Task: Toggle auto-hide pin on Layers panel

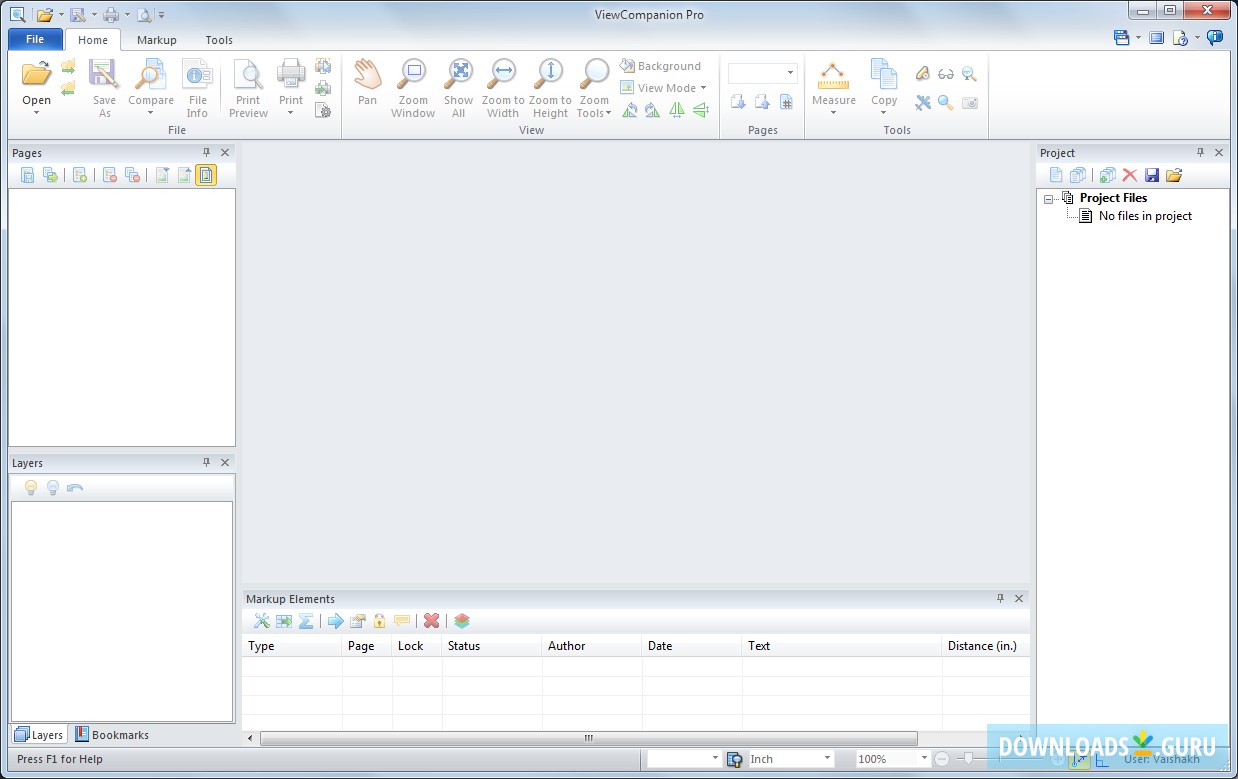Action: coord(207,463)
